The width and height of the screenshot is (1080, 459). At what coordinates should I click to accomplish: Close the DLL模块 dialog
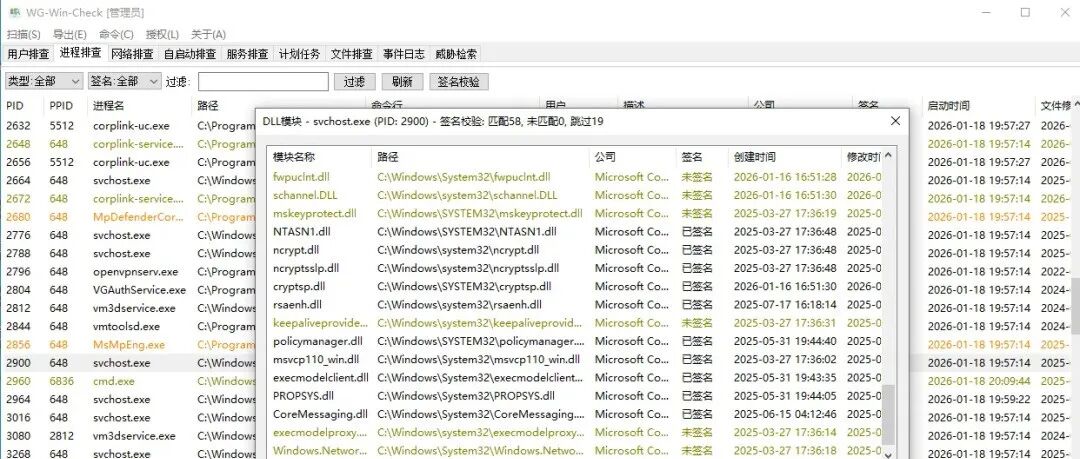895,121
